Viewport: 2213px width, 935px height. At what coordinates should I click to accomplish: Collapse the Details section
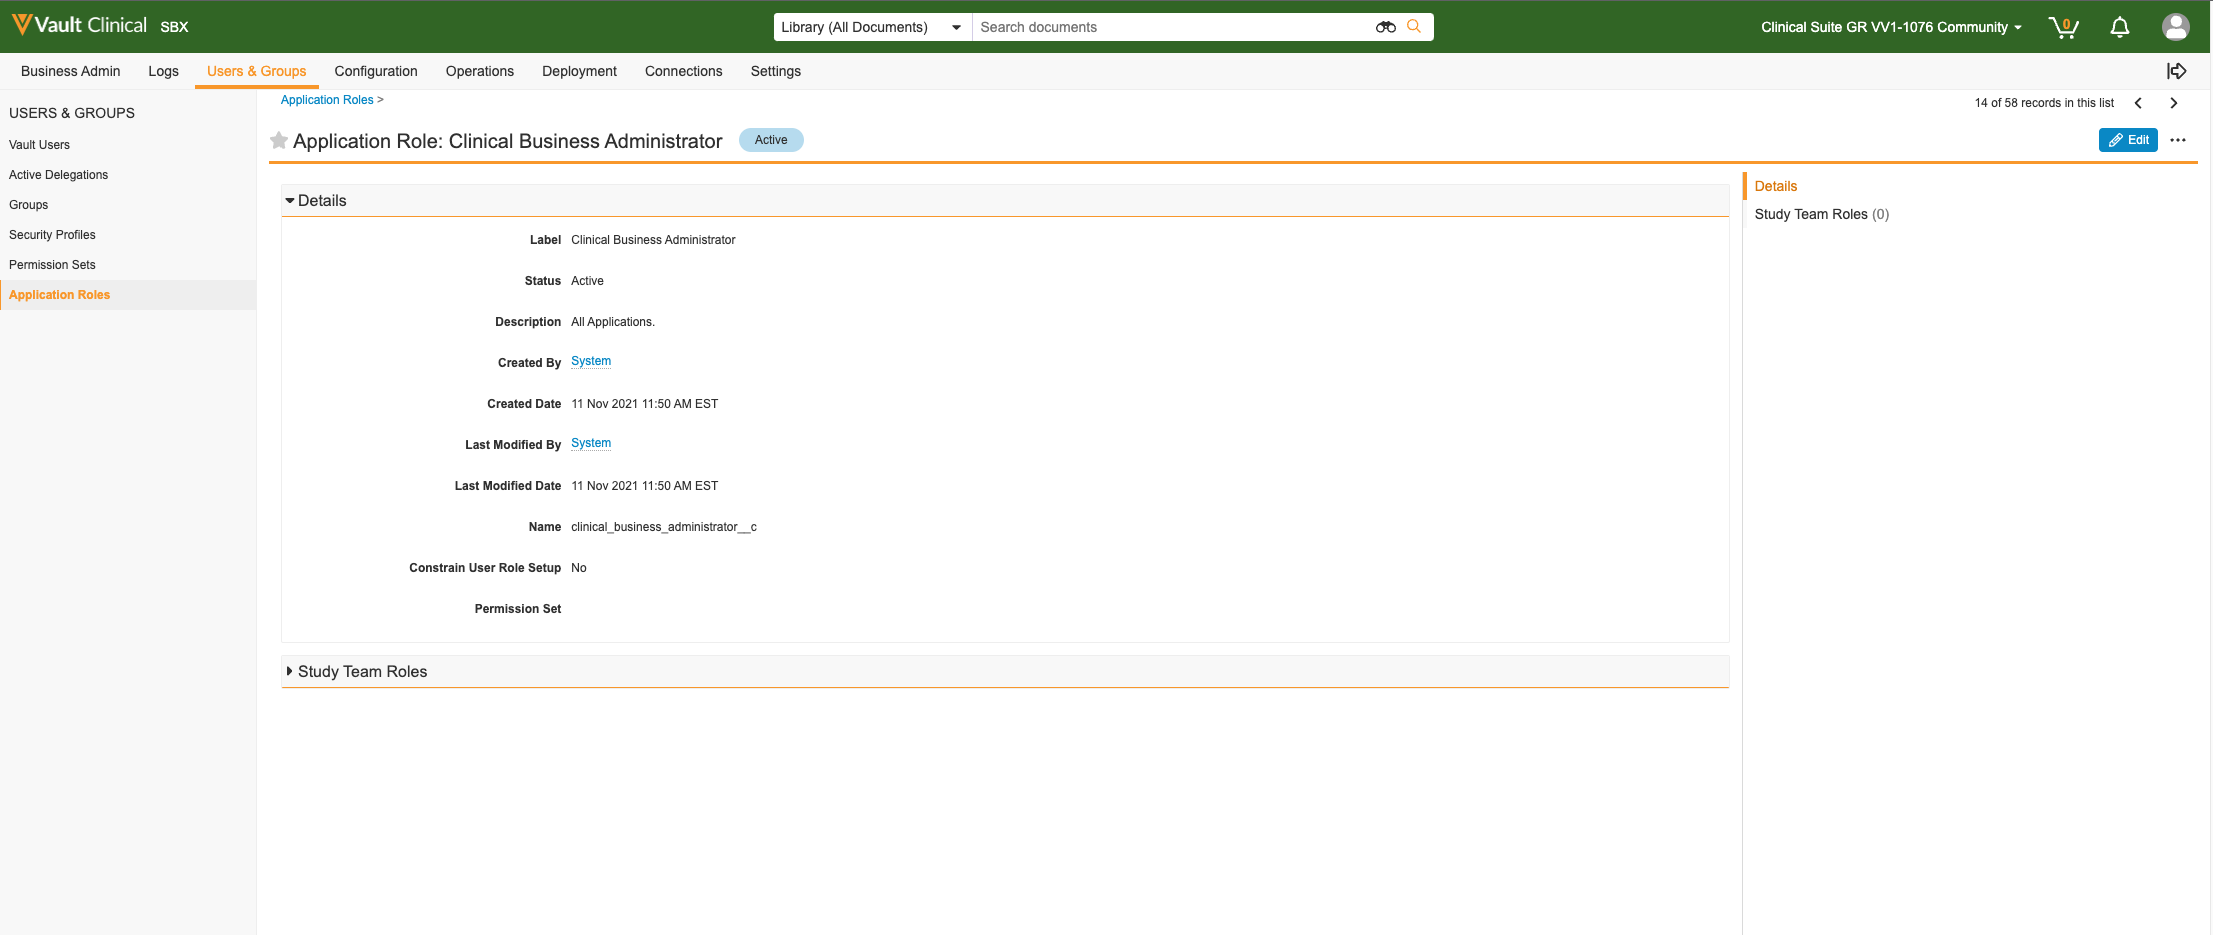pos(290,201)
